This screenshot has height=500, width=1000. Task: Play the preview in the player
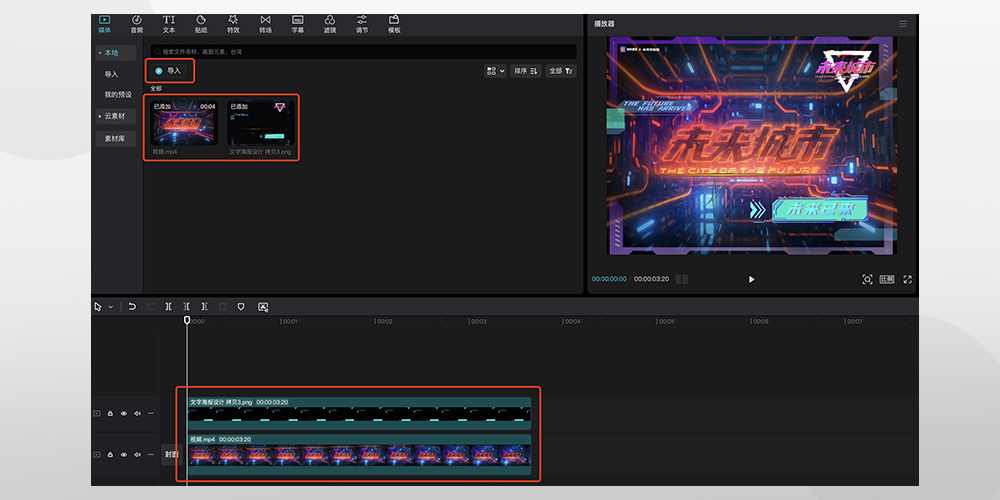tap(751, 279)
